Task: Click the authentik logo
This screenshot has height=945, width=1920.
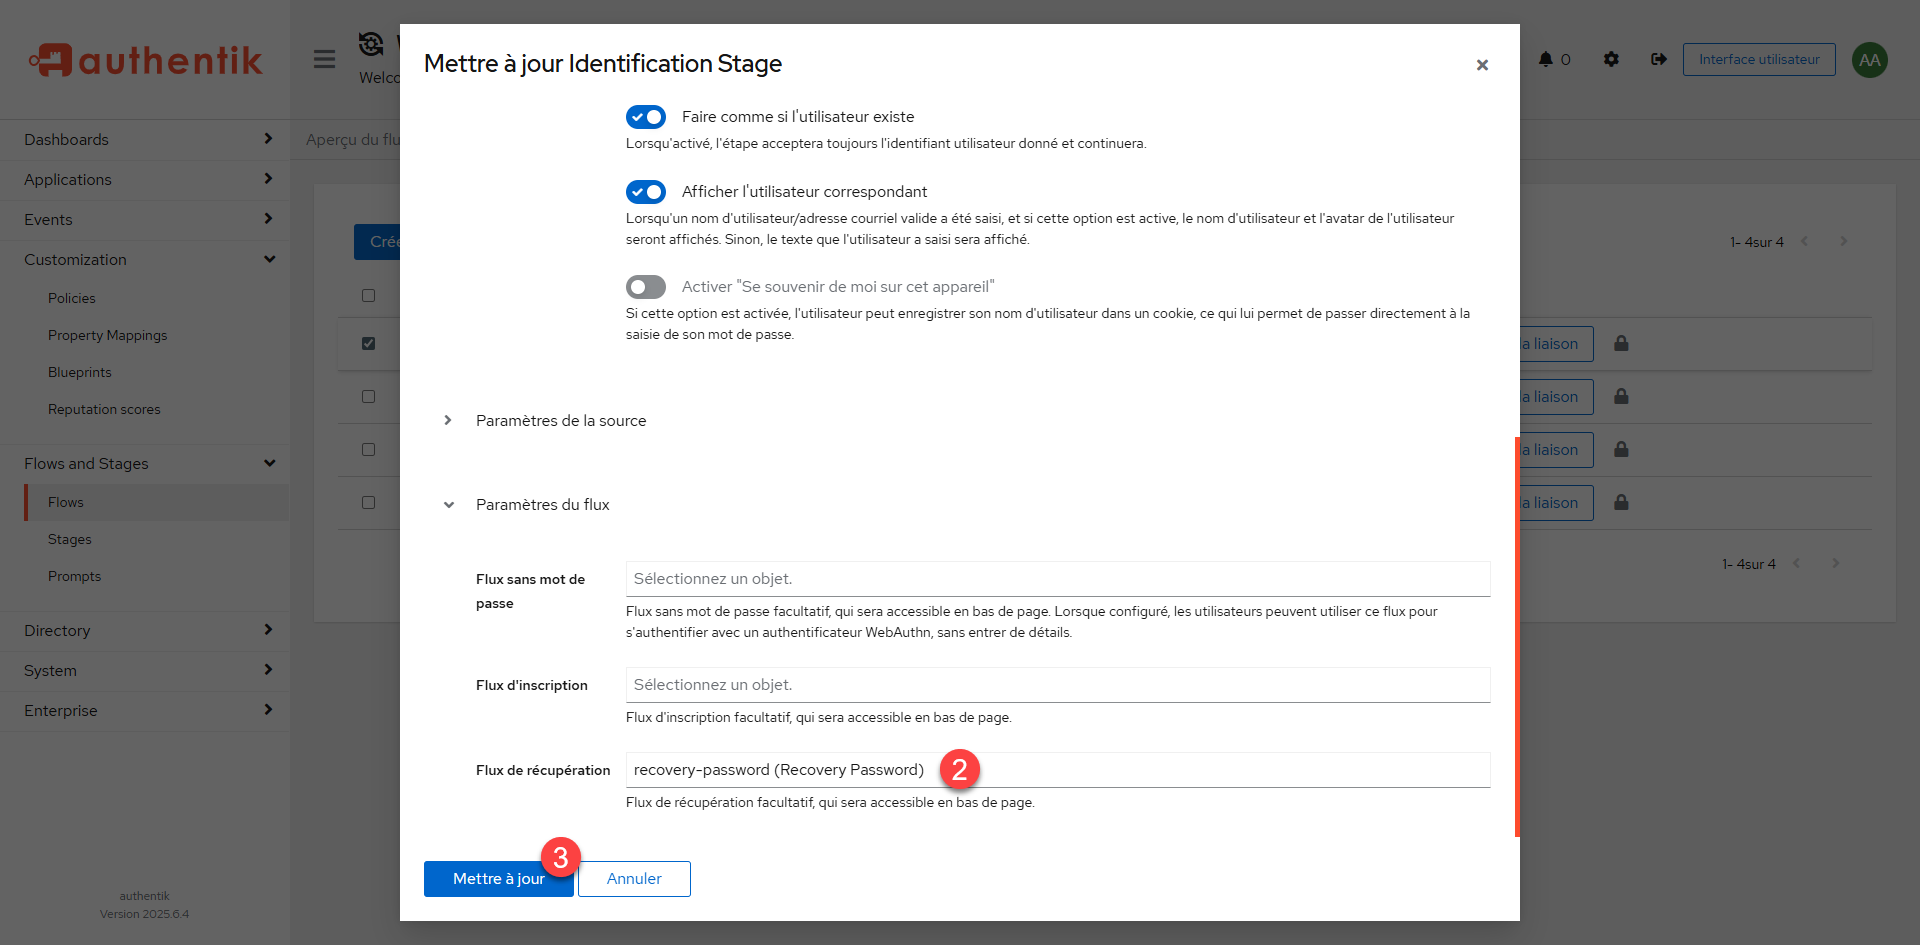Action: pos(146,60)
